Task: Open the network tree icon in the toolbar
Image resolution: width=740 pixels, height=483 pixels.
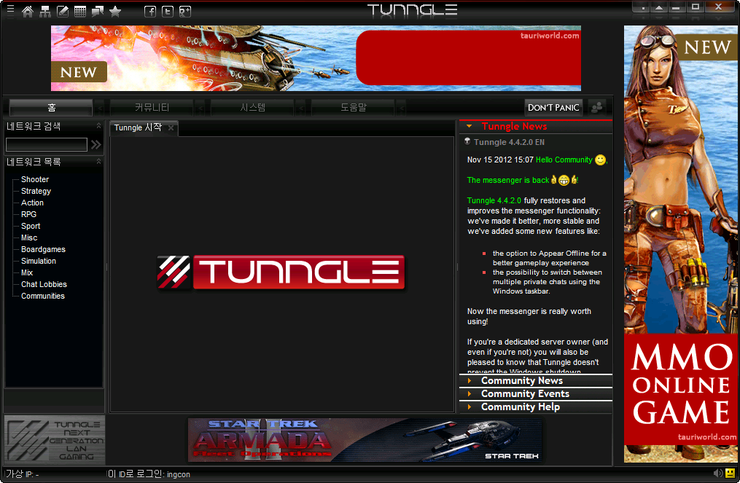Action: [45, 11]
